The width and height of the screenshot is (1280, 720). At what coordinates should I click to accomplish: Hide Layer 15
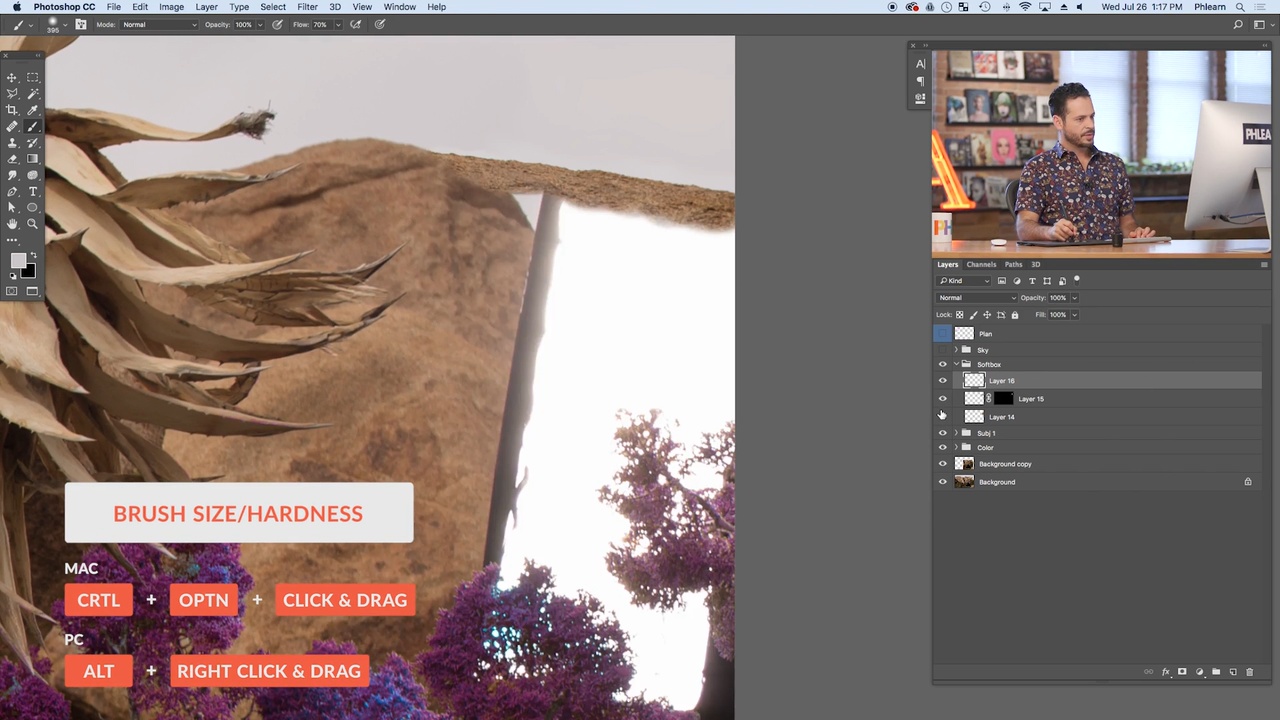point(942,399)
